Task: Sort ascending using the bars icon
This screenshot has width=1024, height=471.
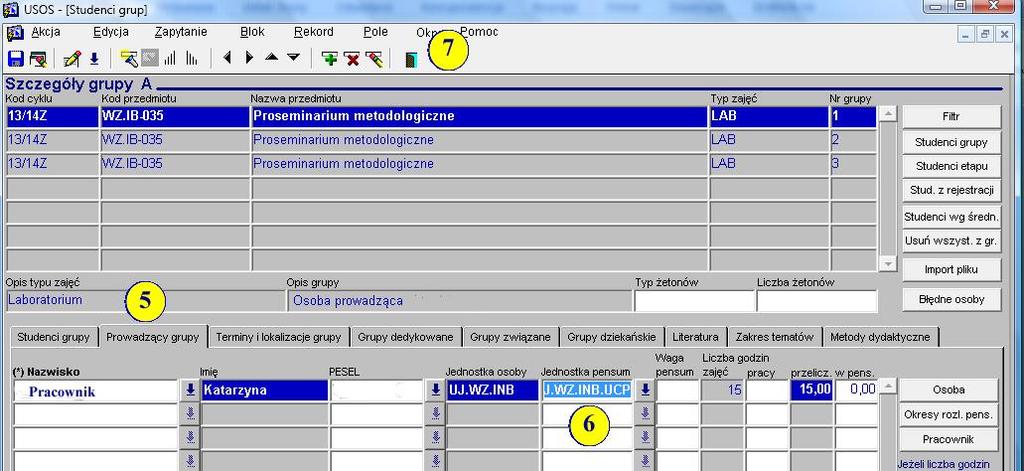Action: coord(170,59)
